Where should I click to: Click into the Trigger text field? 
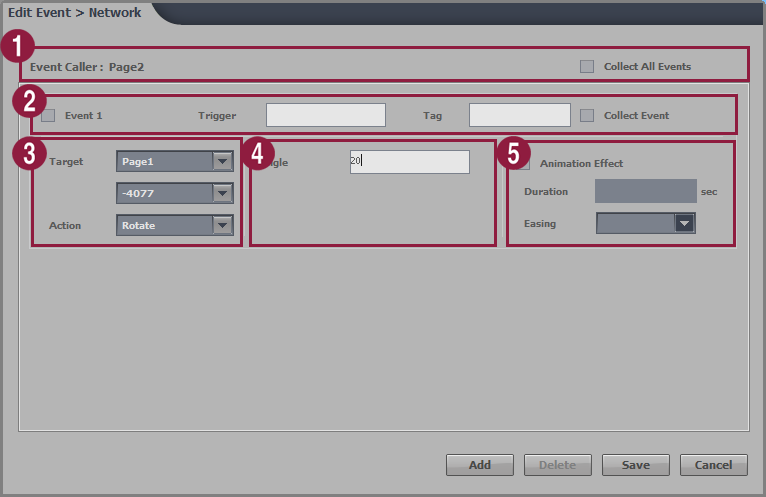click(325, 115)
